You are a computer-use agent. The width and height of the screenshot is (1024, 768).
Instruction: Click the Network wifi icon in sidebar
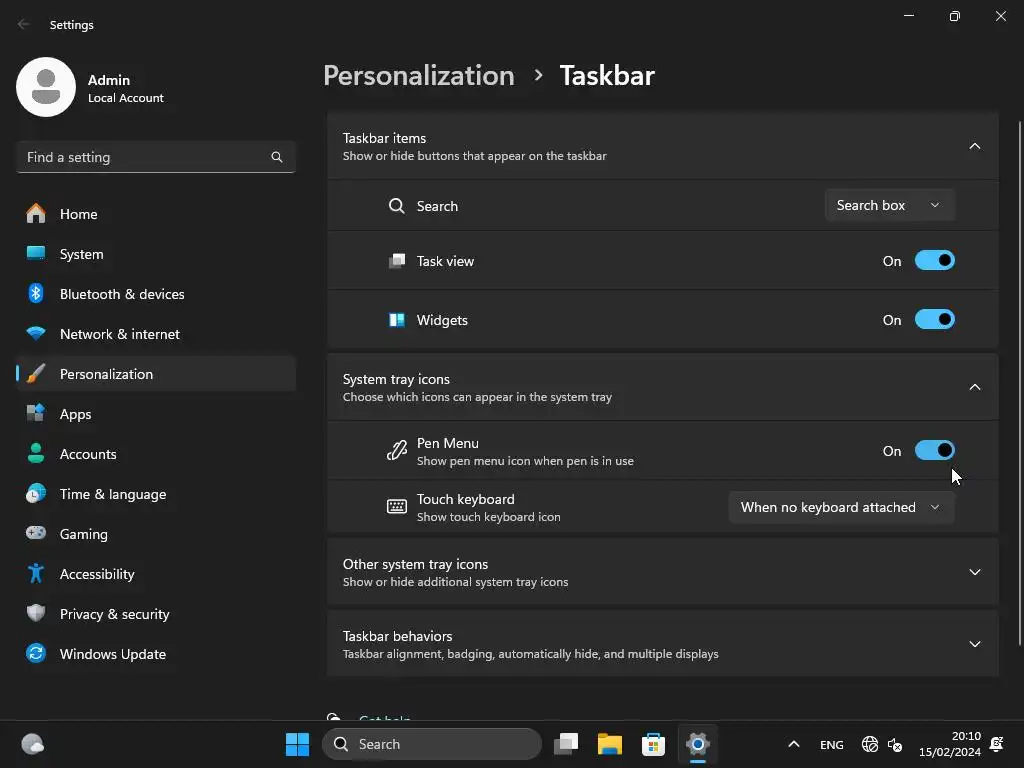coord(36,334)
